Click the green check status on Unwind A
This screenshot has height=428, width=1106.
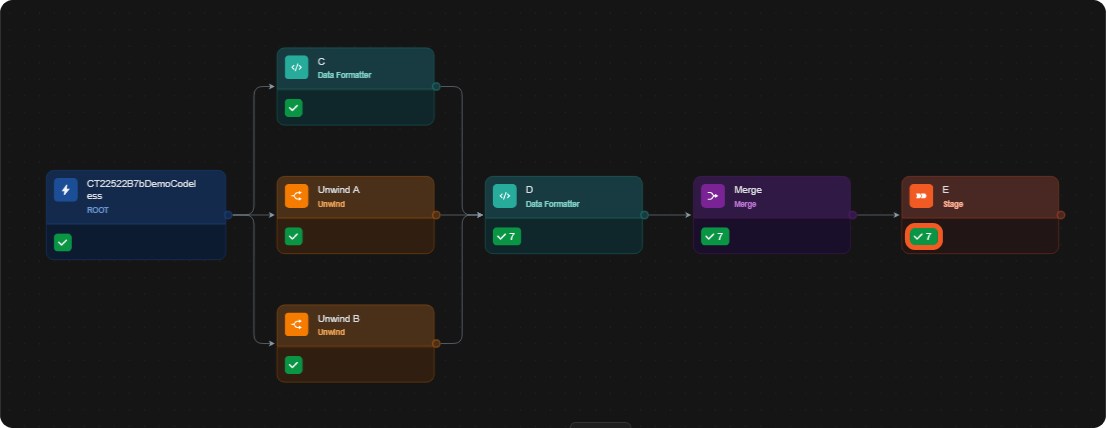(x=293, y=236)
